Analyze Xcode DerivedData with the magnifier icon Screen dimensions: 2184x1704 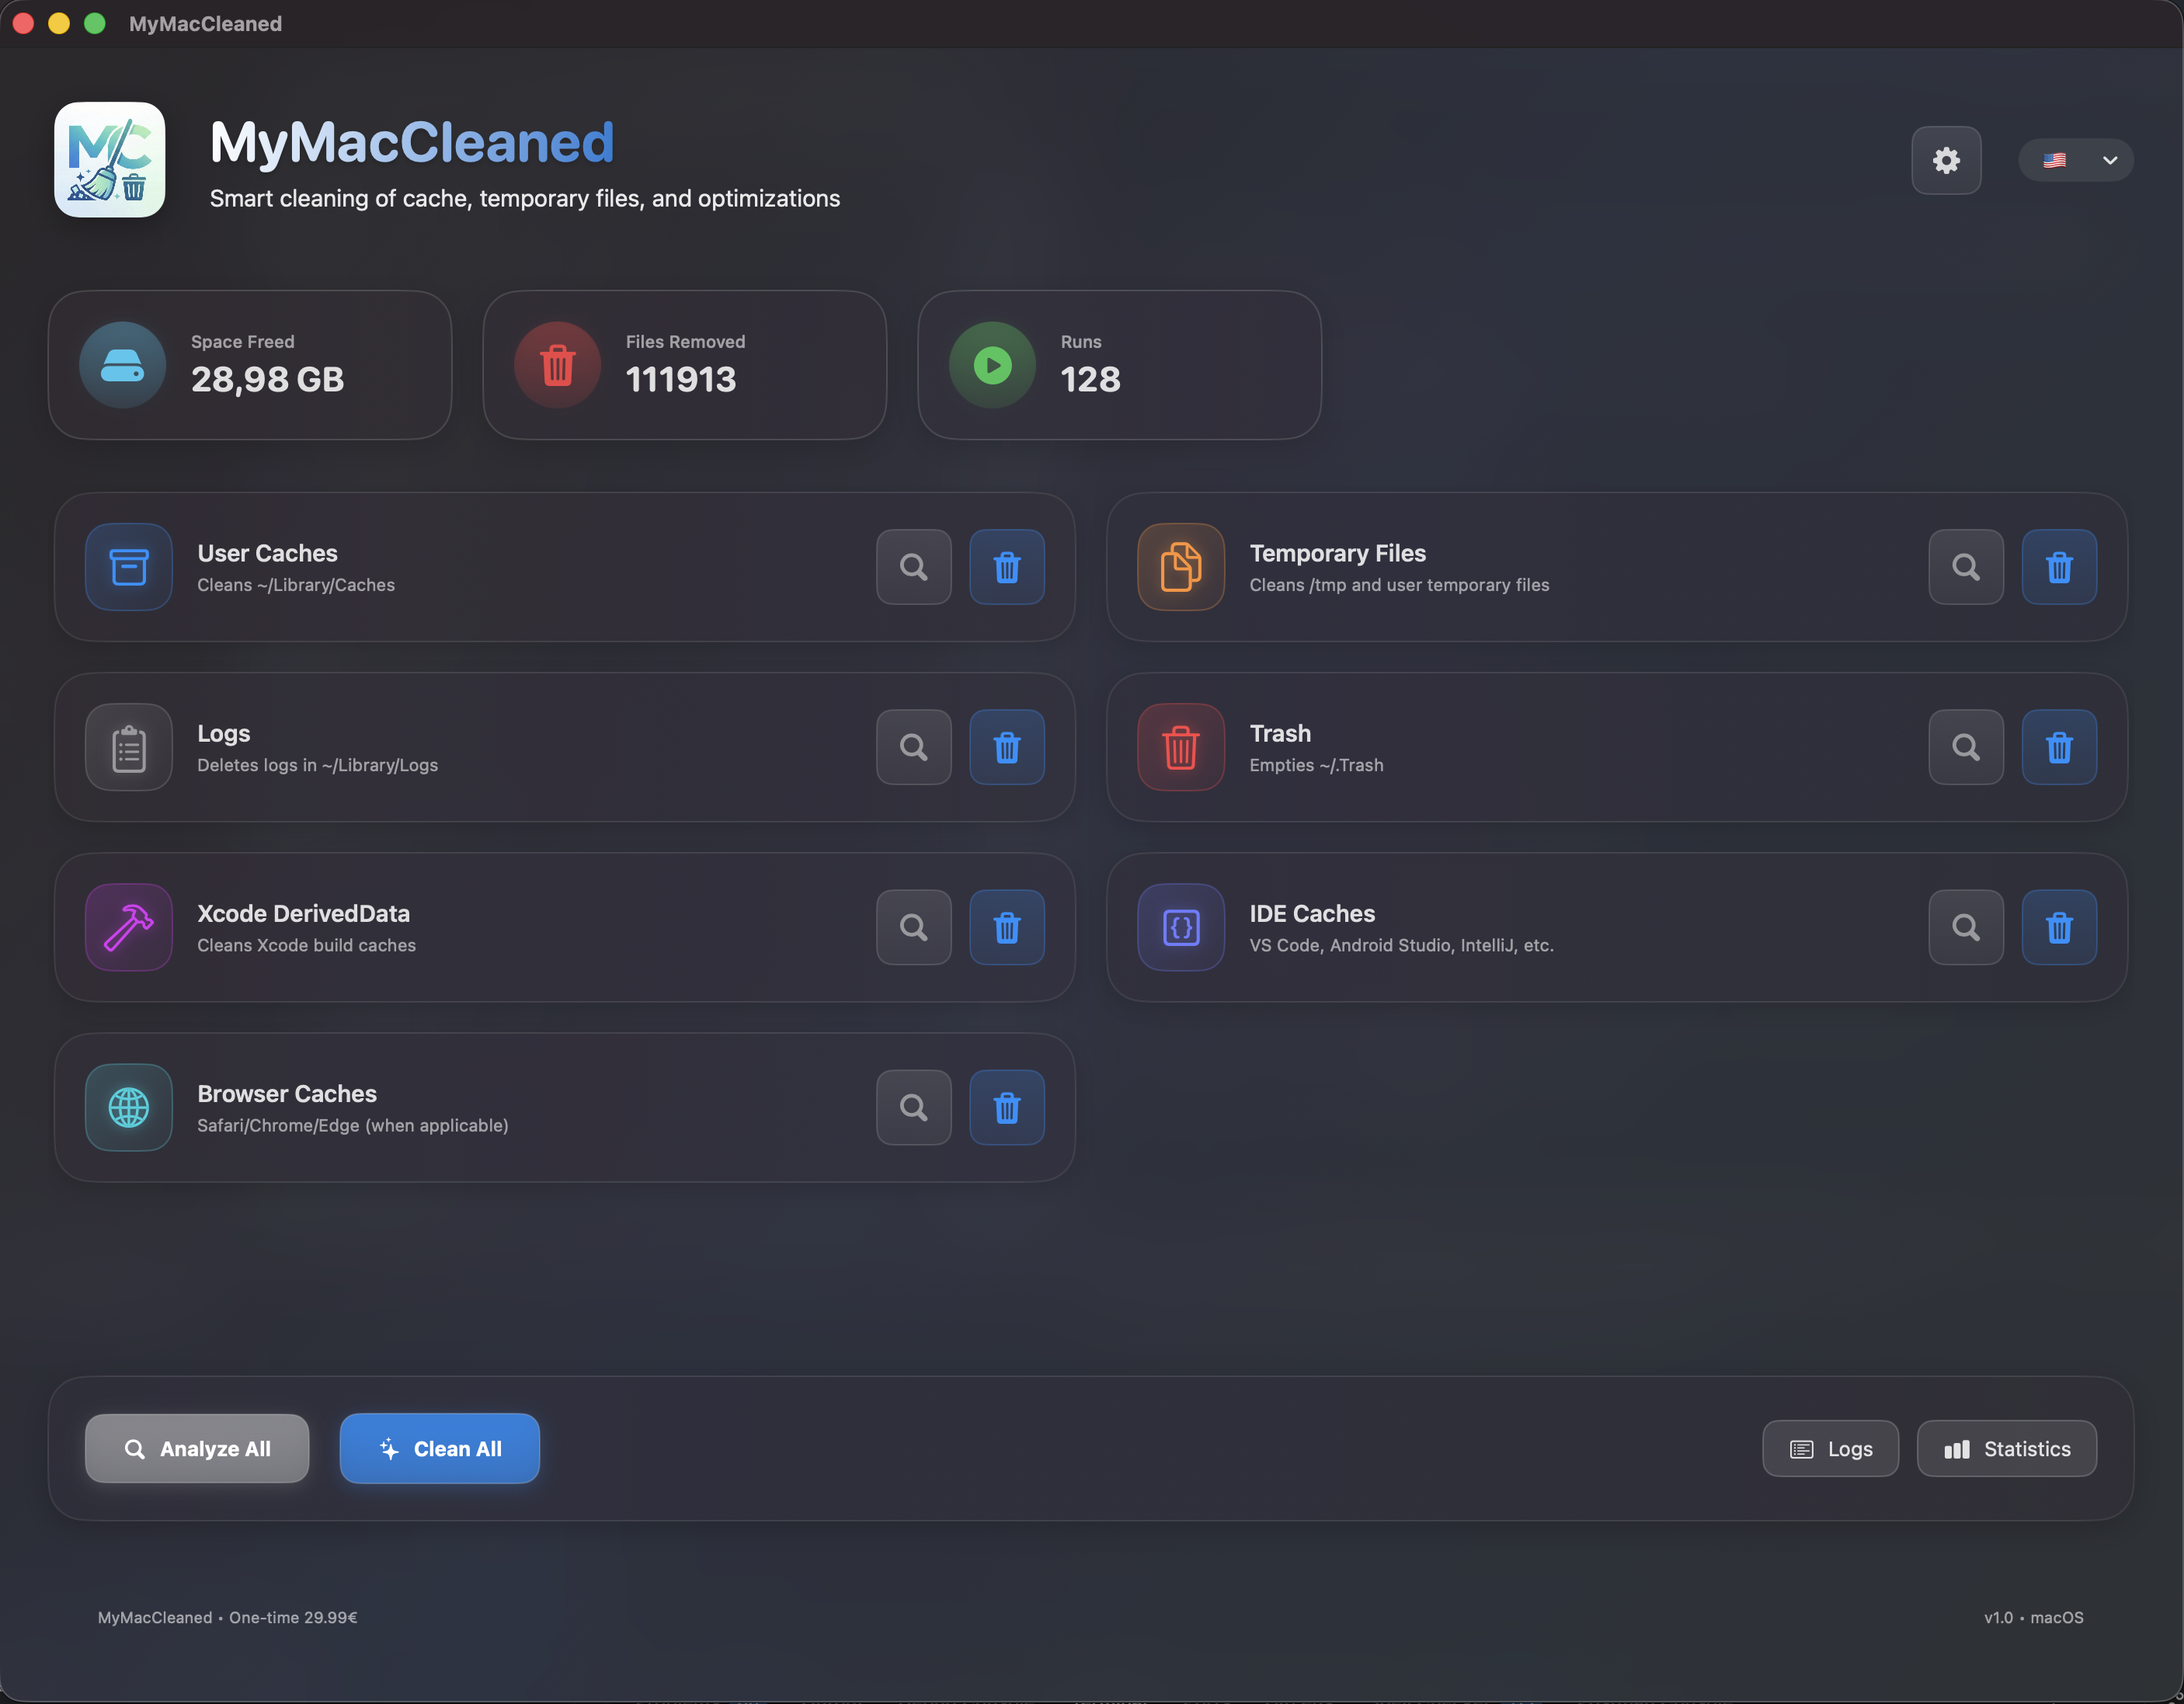pyautogui.click(x=912, y=927)
